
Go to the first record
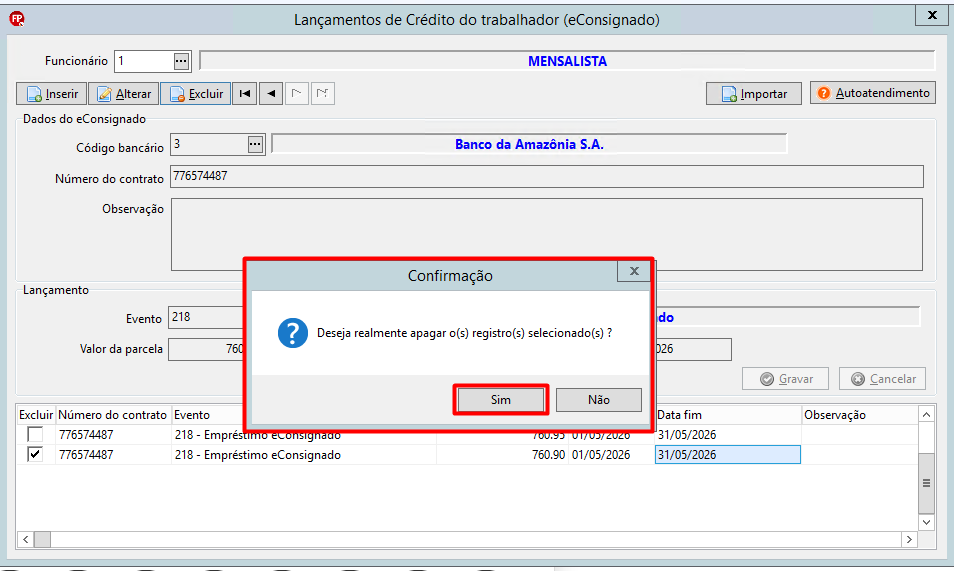click(x=245, y=94)
